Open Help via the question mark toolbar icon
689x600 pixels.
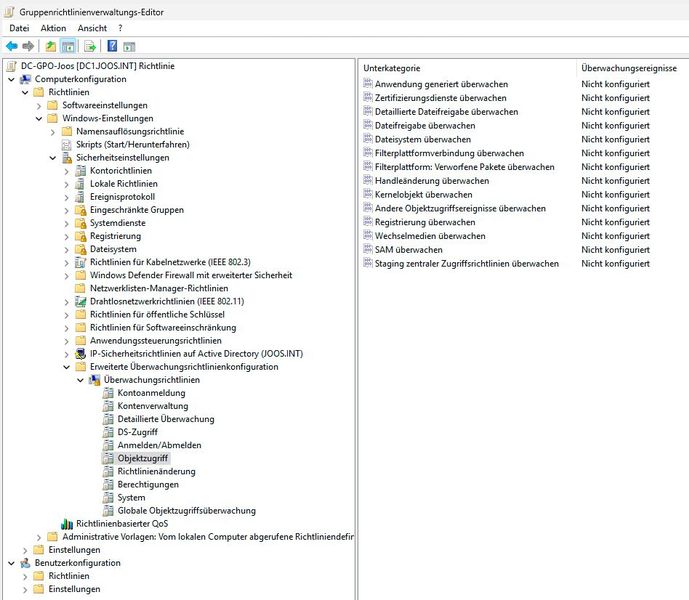pyautogui.click(x=112, y=45)
